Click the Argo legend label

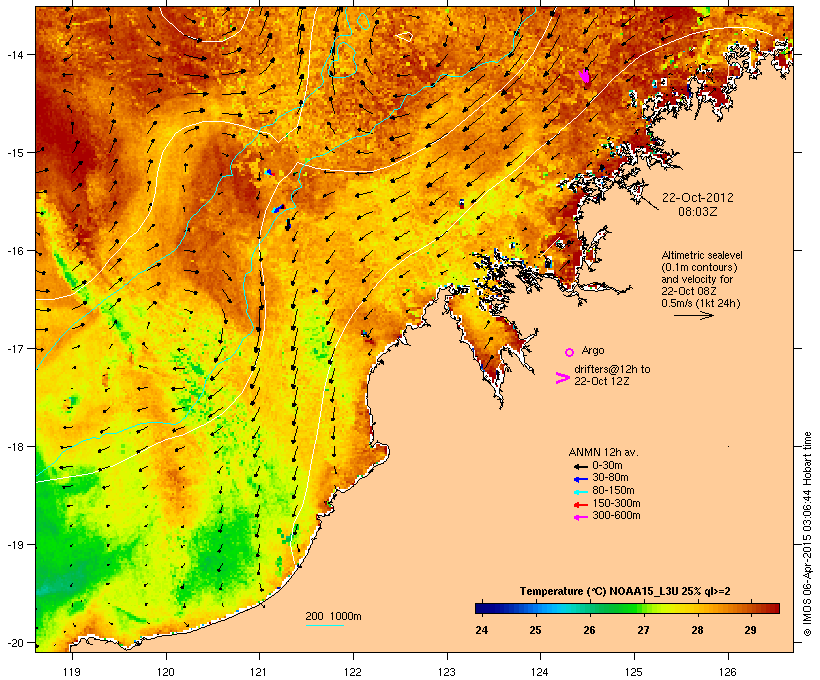(593, 350)
